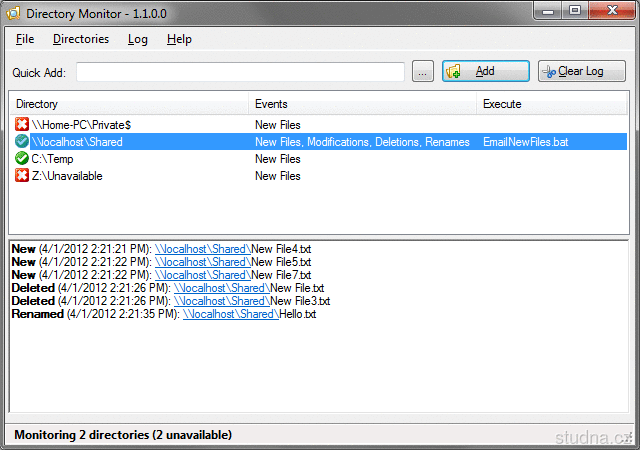The image size is (640, 450).
Task: Select the C:\Temp directory row
Action: [318, 159]
